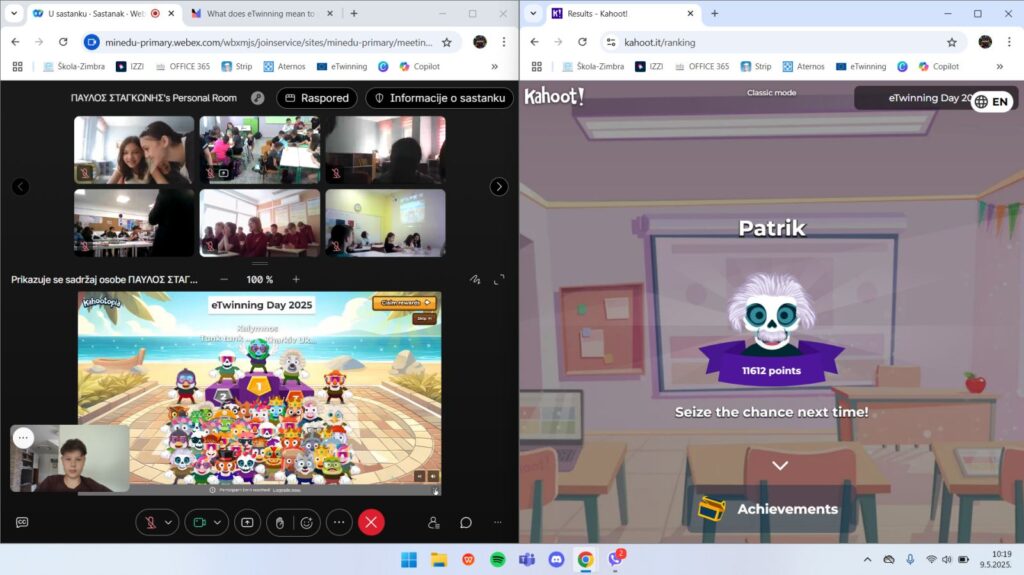
Task: Open more options ellipsis in meeting controls
Action: point(339,522)
